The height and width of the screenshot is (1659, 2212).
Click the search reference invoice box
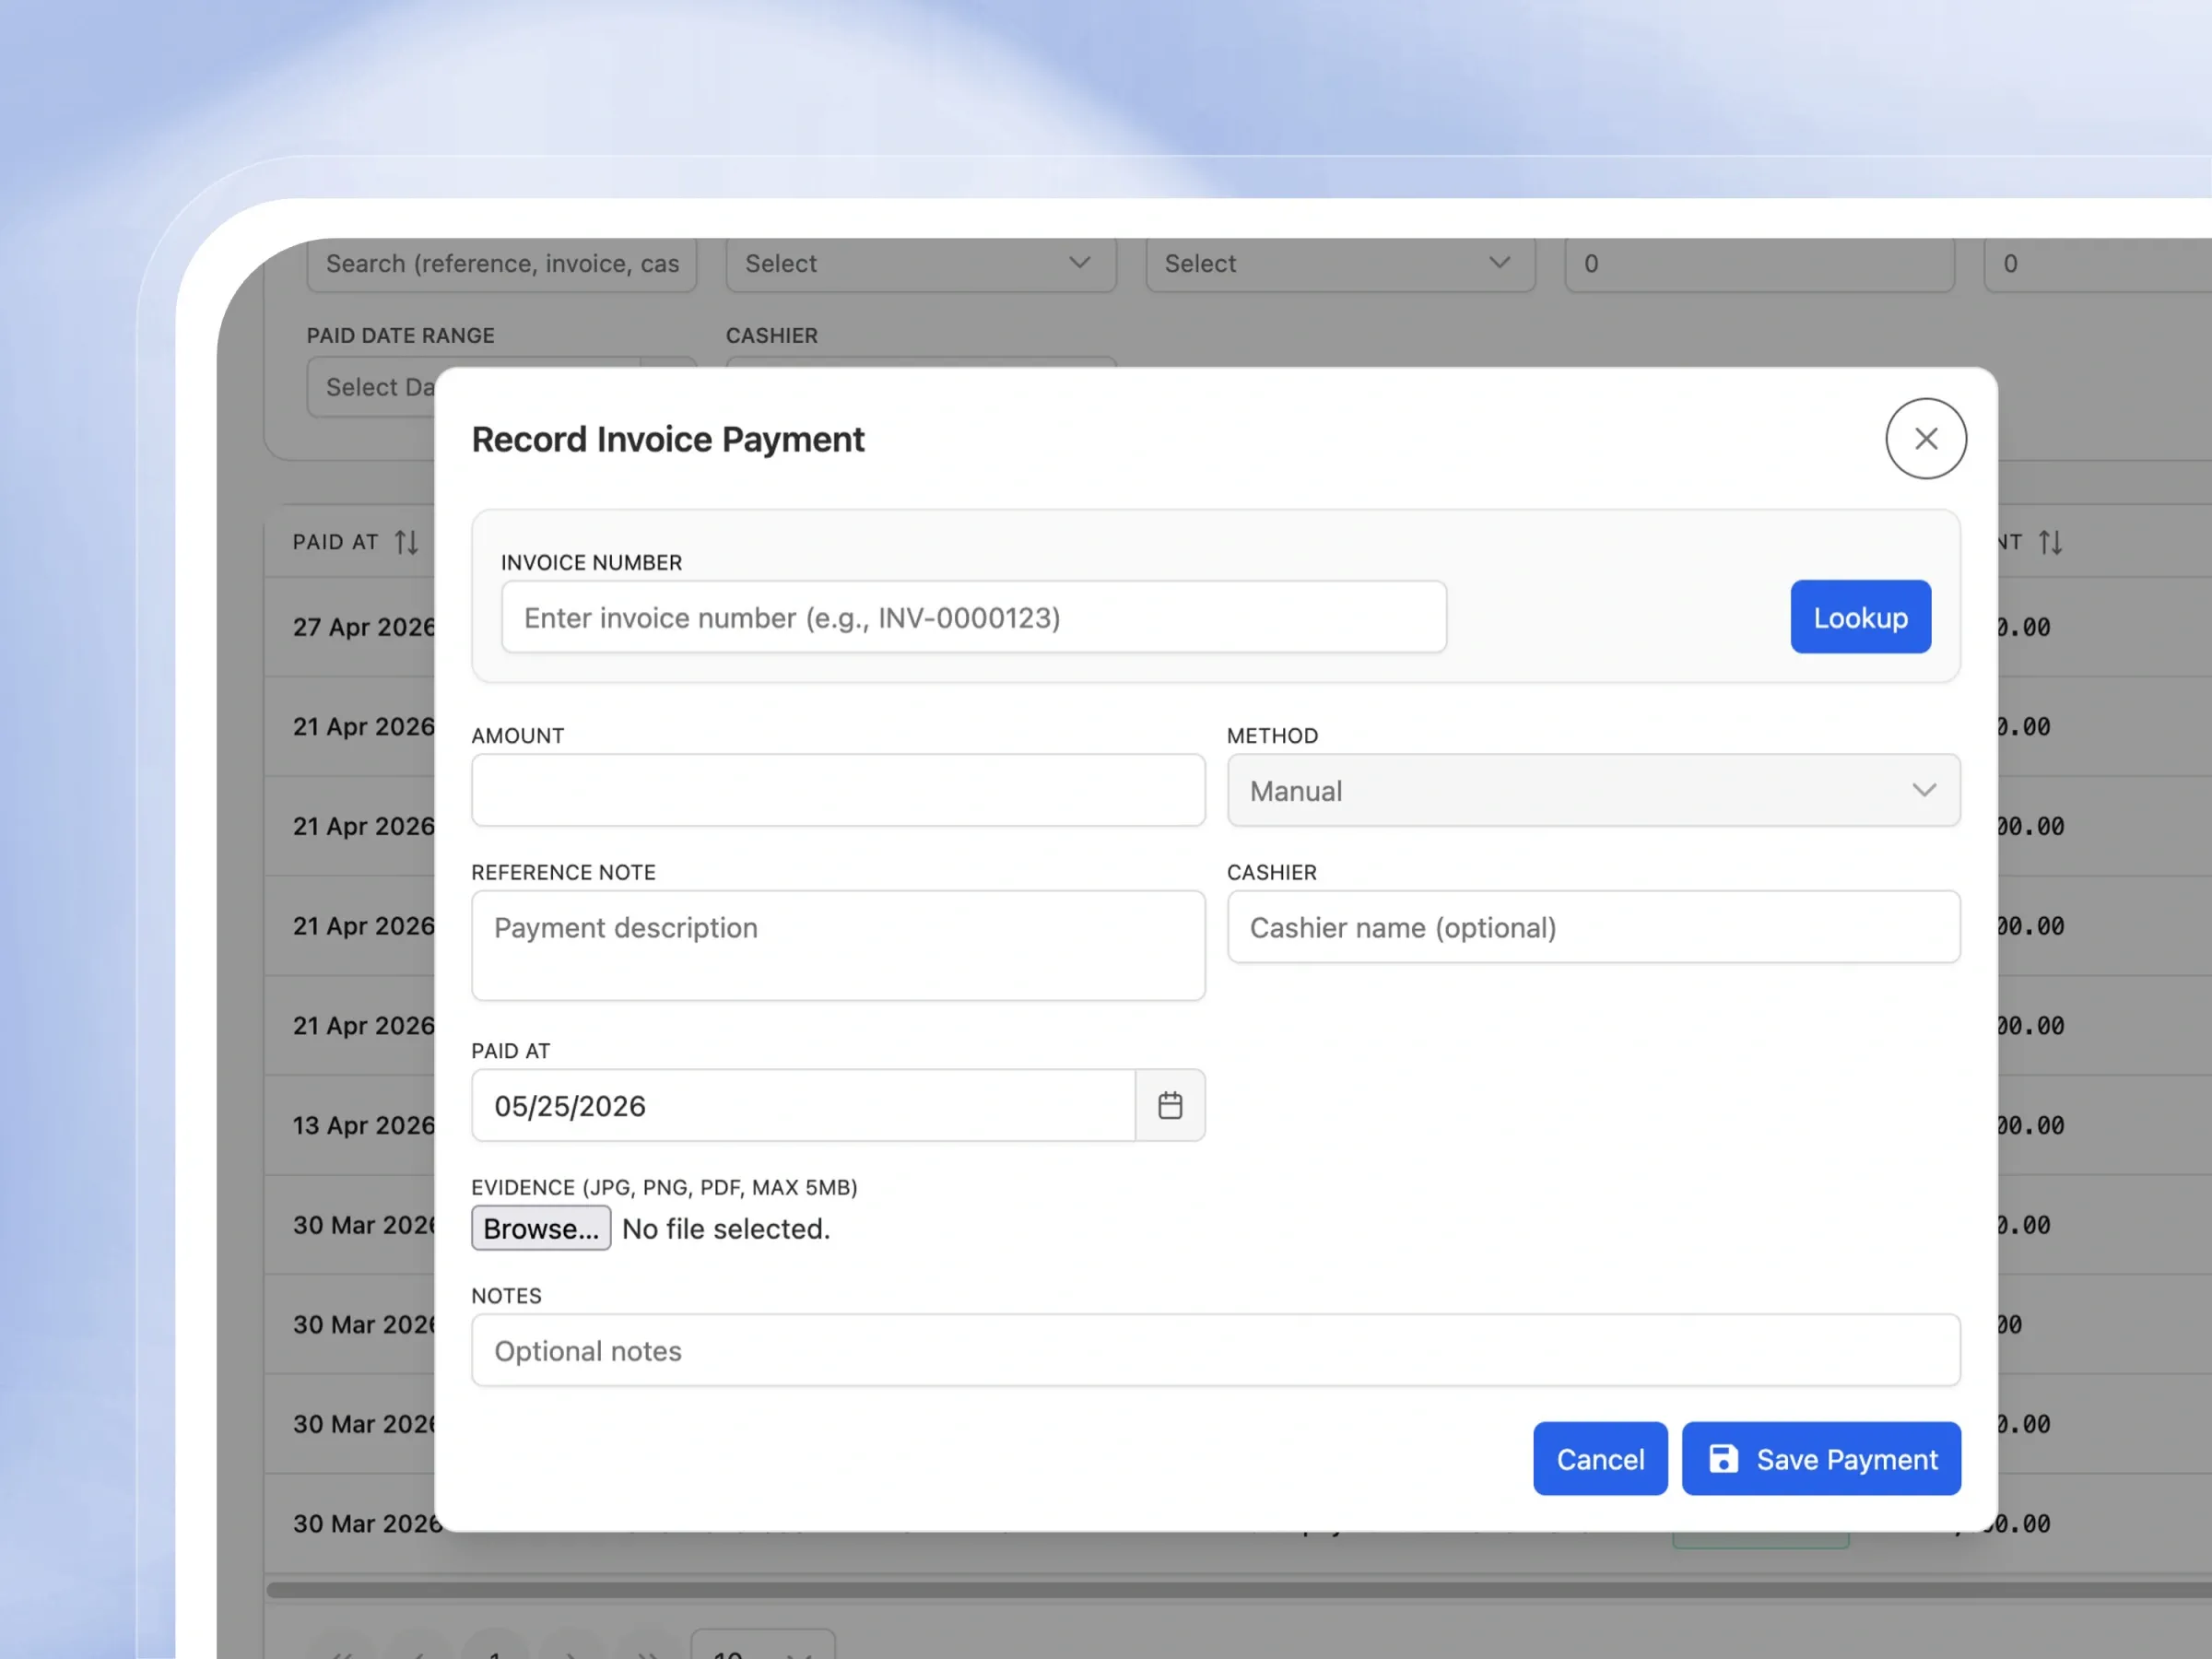[501, 263]
